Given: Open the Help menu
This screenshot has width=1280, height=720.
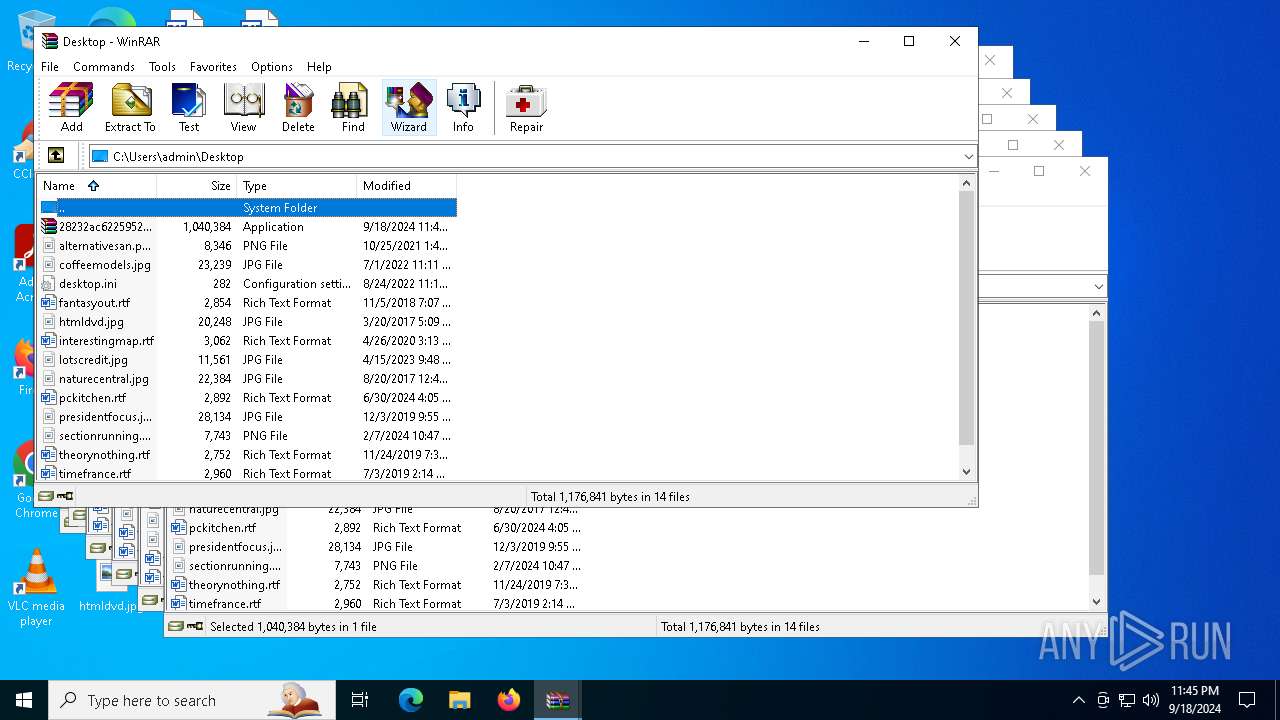Looking at the screenshot, I should (x=319, y=67).
